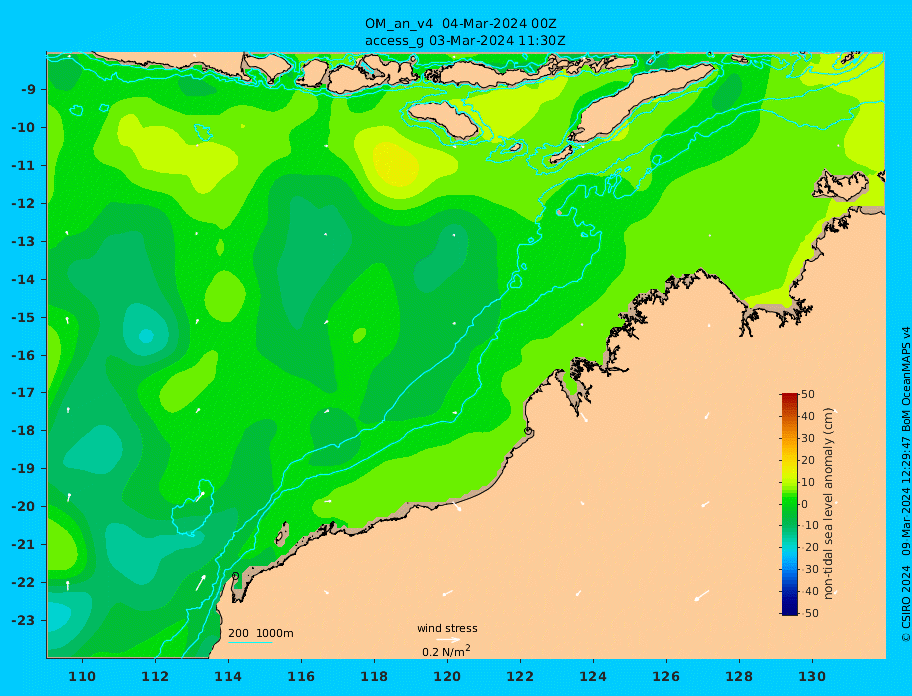Click the circle station marker on coast near -18
This screenshot has width=912, height=696.
click(x=528, y=431)
